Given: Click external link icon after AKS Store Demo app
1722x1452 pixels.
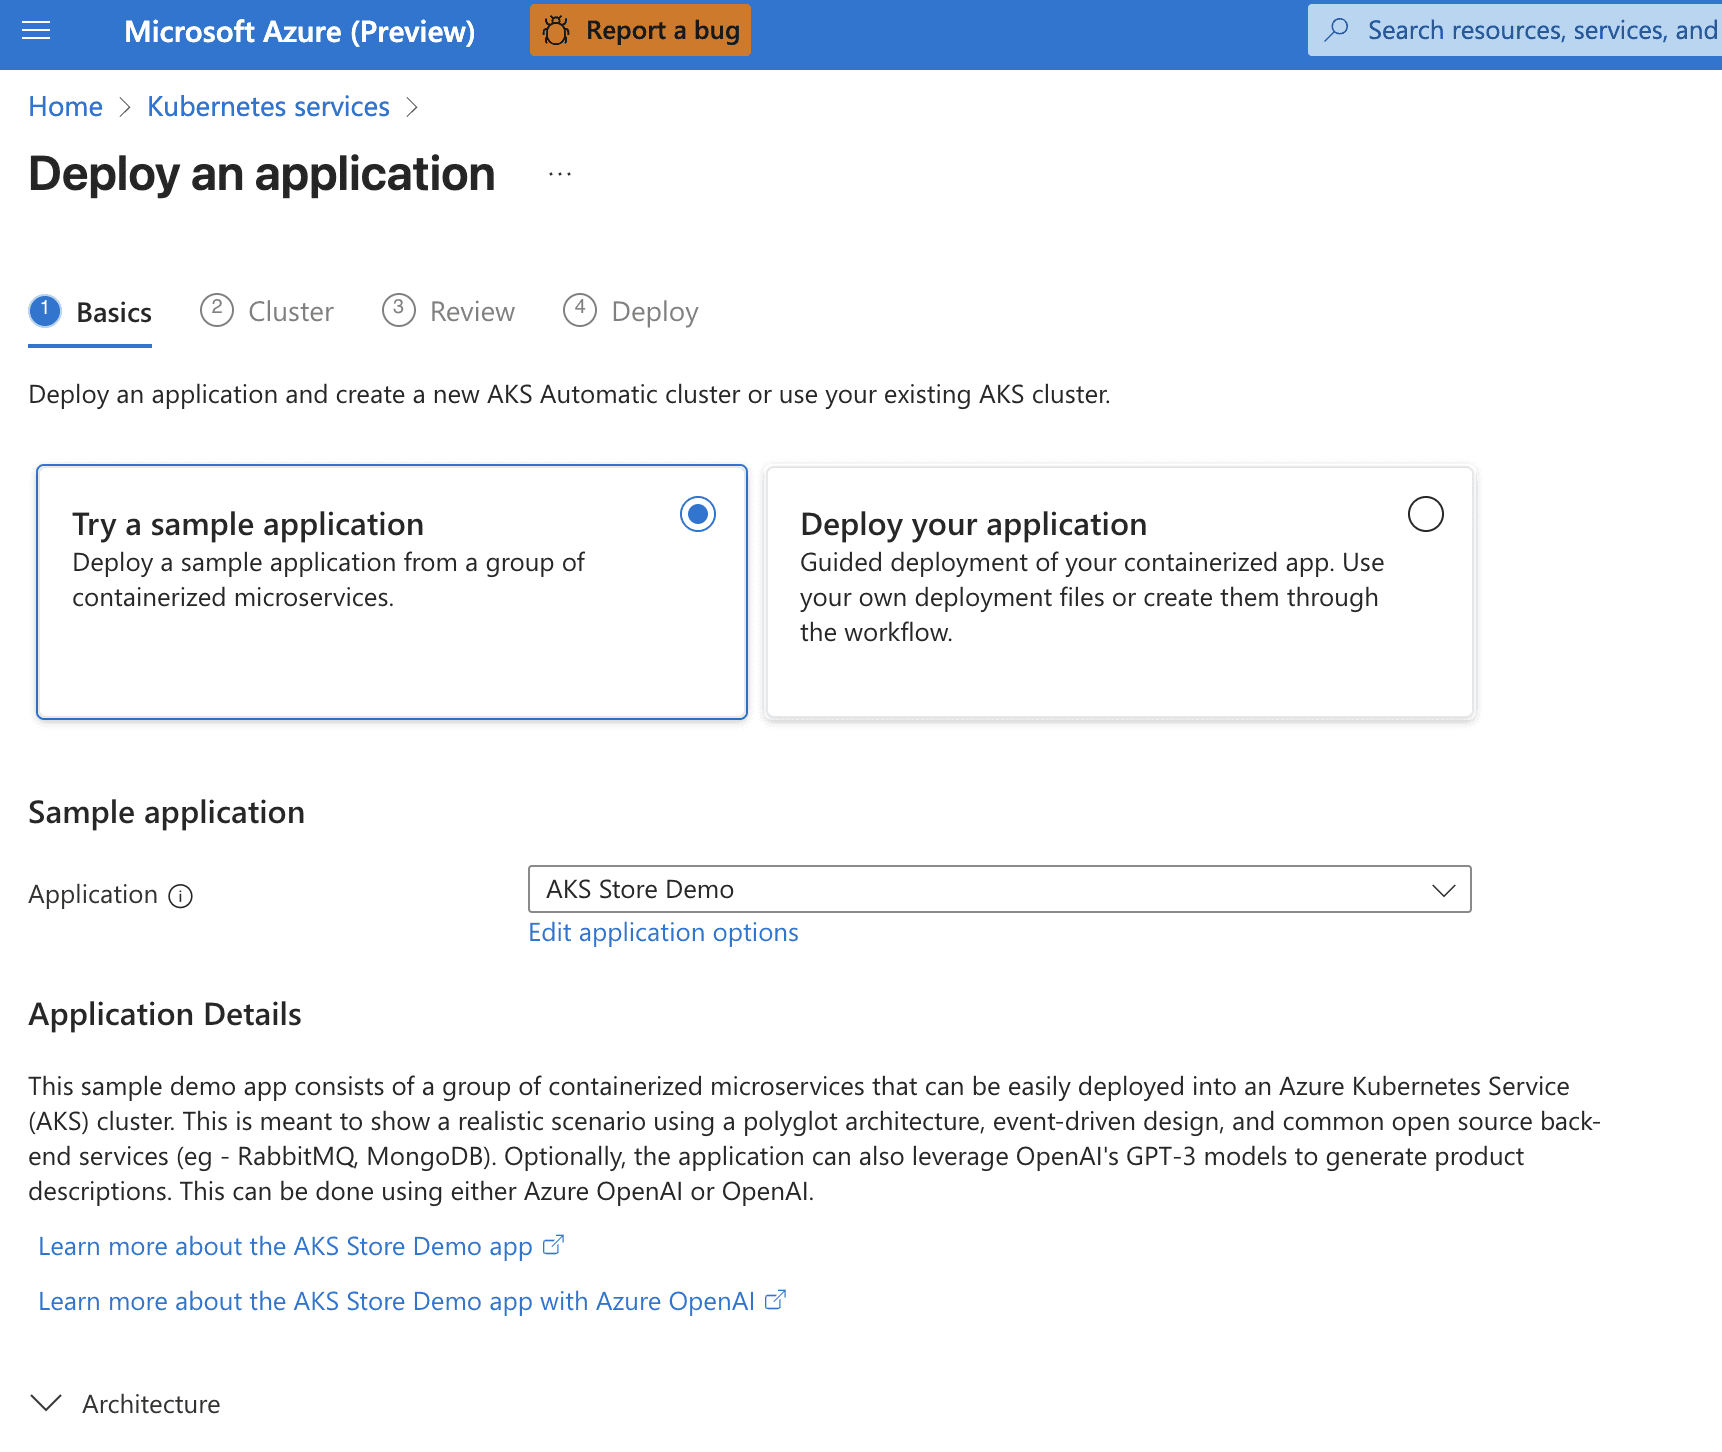Looking at the screenshot, I should 553,1245.
